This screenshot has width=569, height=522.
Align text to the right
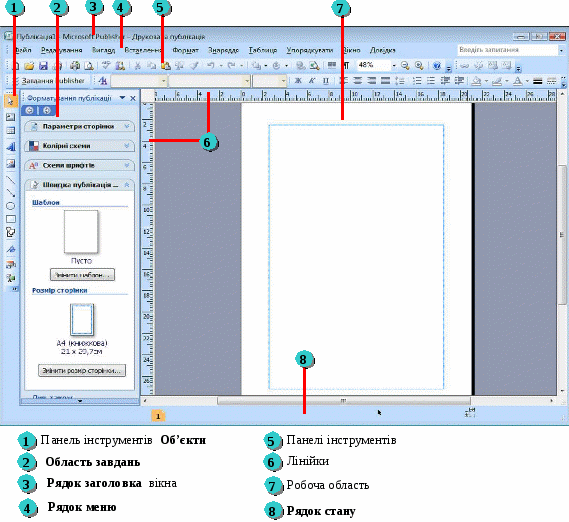(x=371, y=81)
